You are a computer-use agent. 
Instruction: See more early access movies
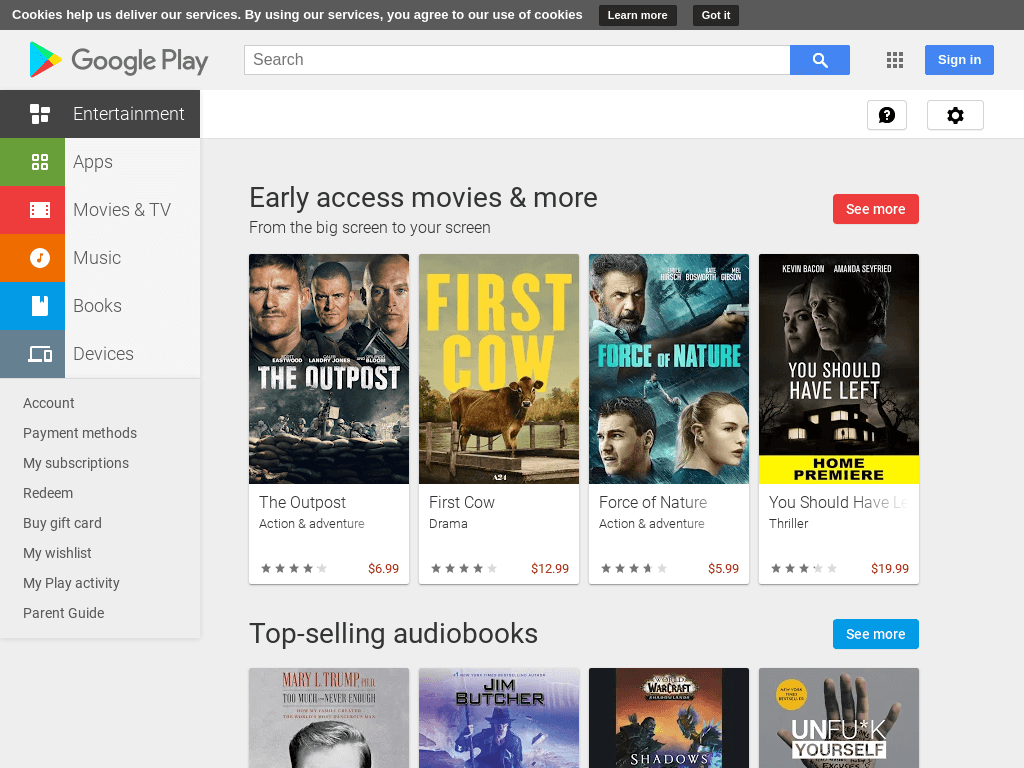coord(876,209)
